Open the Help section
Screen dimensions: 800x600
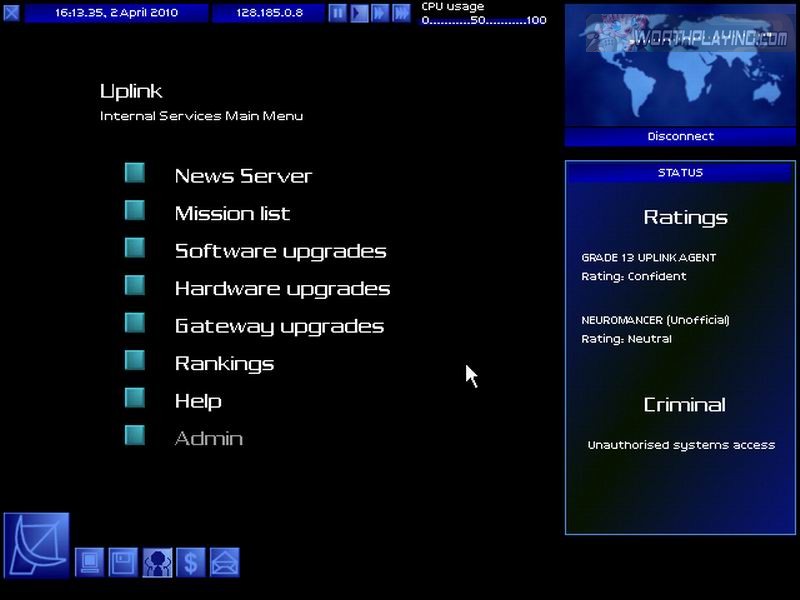[198, 401]
